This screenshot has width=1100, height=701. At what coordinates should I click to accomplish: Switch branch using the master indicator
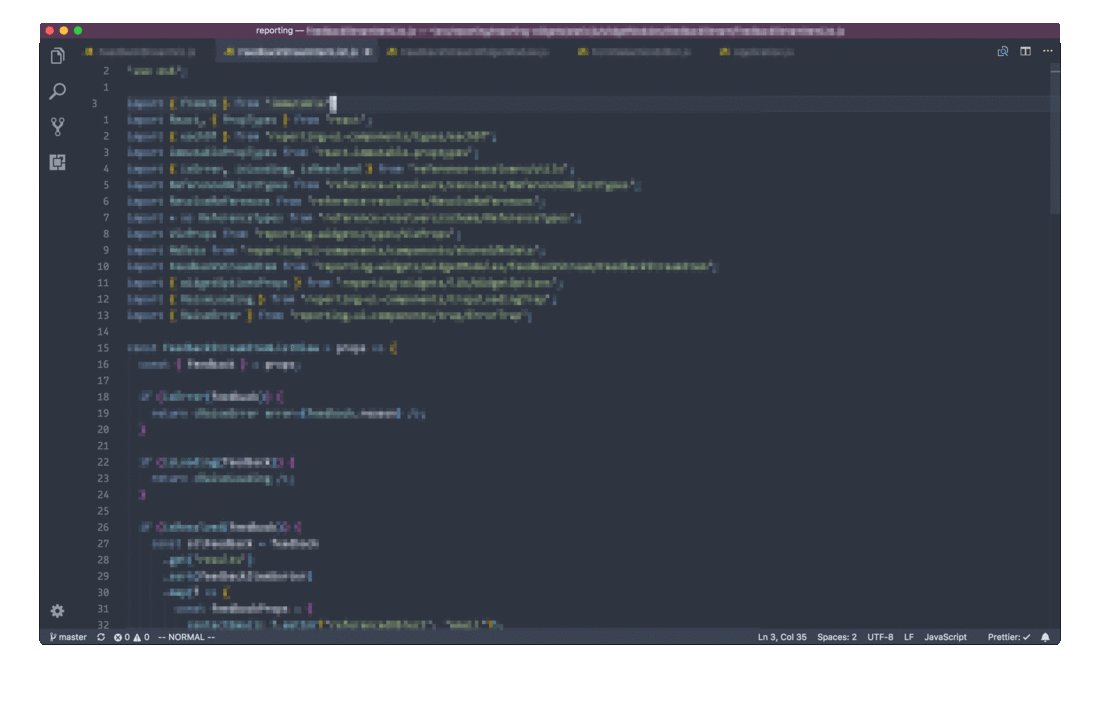pos(68,636)
